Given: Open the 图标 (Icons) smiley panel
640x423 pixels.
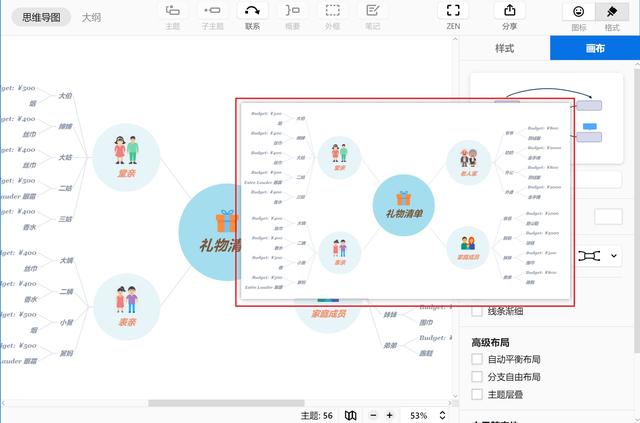Looking at the screenshot, I should pyautogui.click(x=578, y=16).
